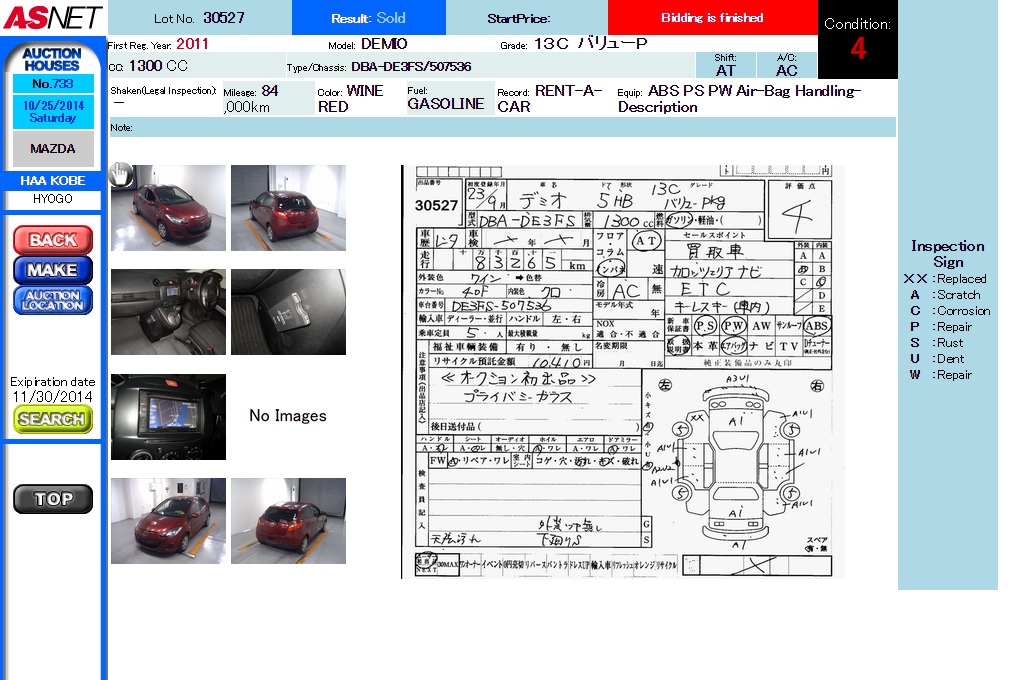Open the top-row front view car photo
Image resolution: width=1029 pixels, height=680 pixels.
tap(170, 208)
